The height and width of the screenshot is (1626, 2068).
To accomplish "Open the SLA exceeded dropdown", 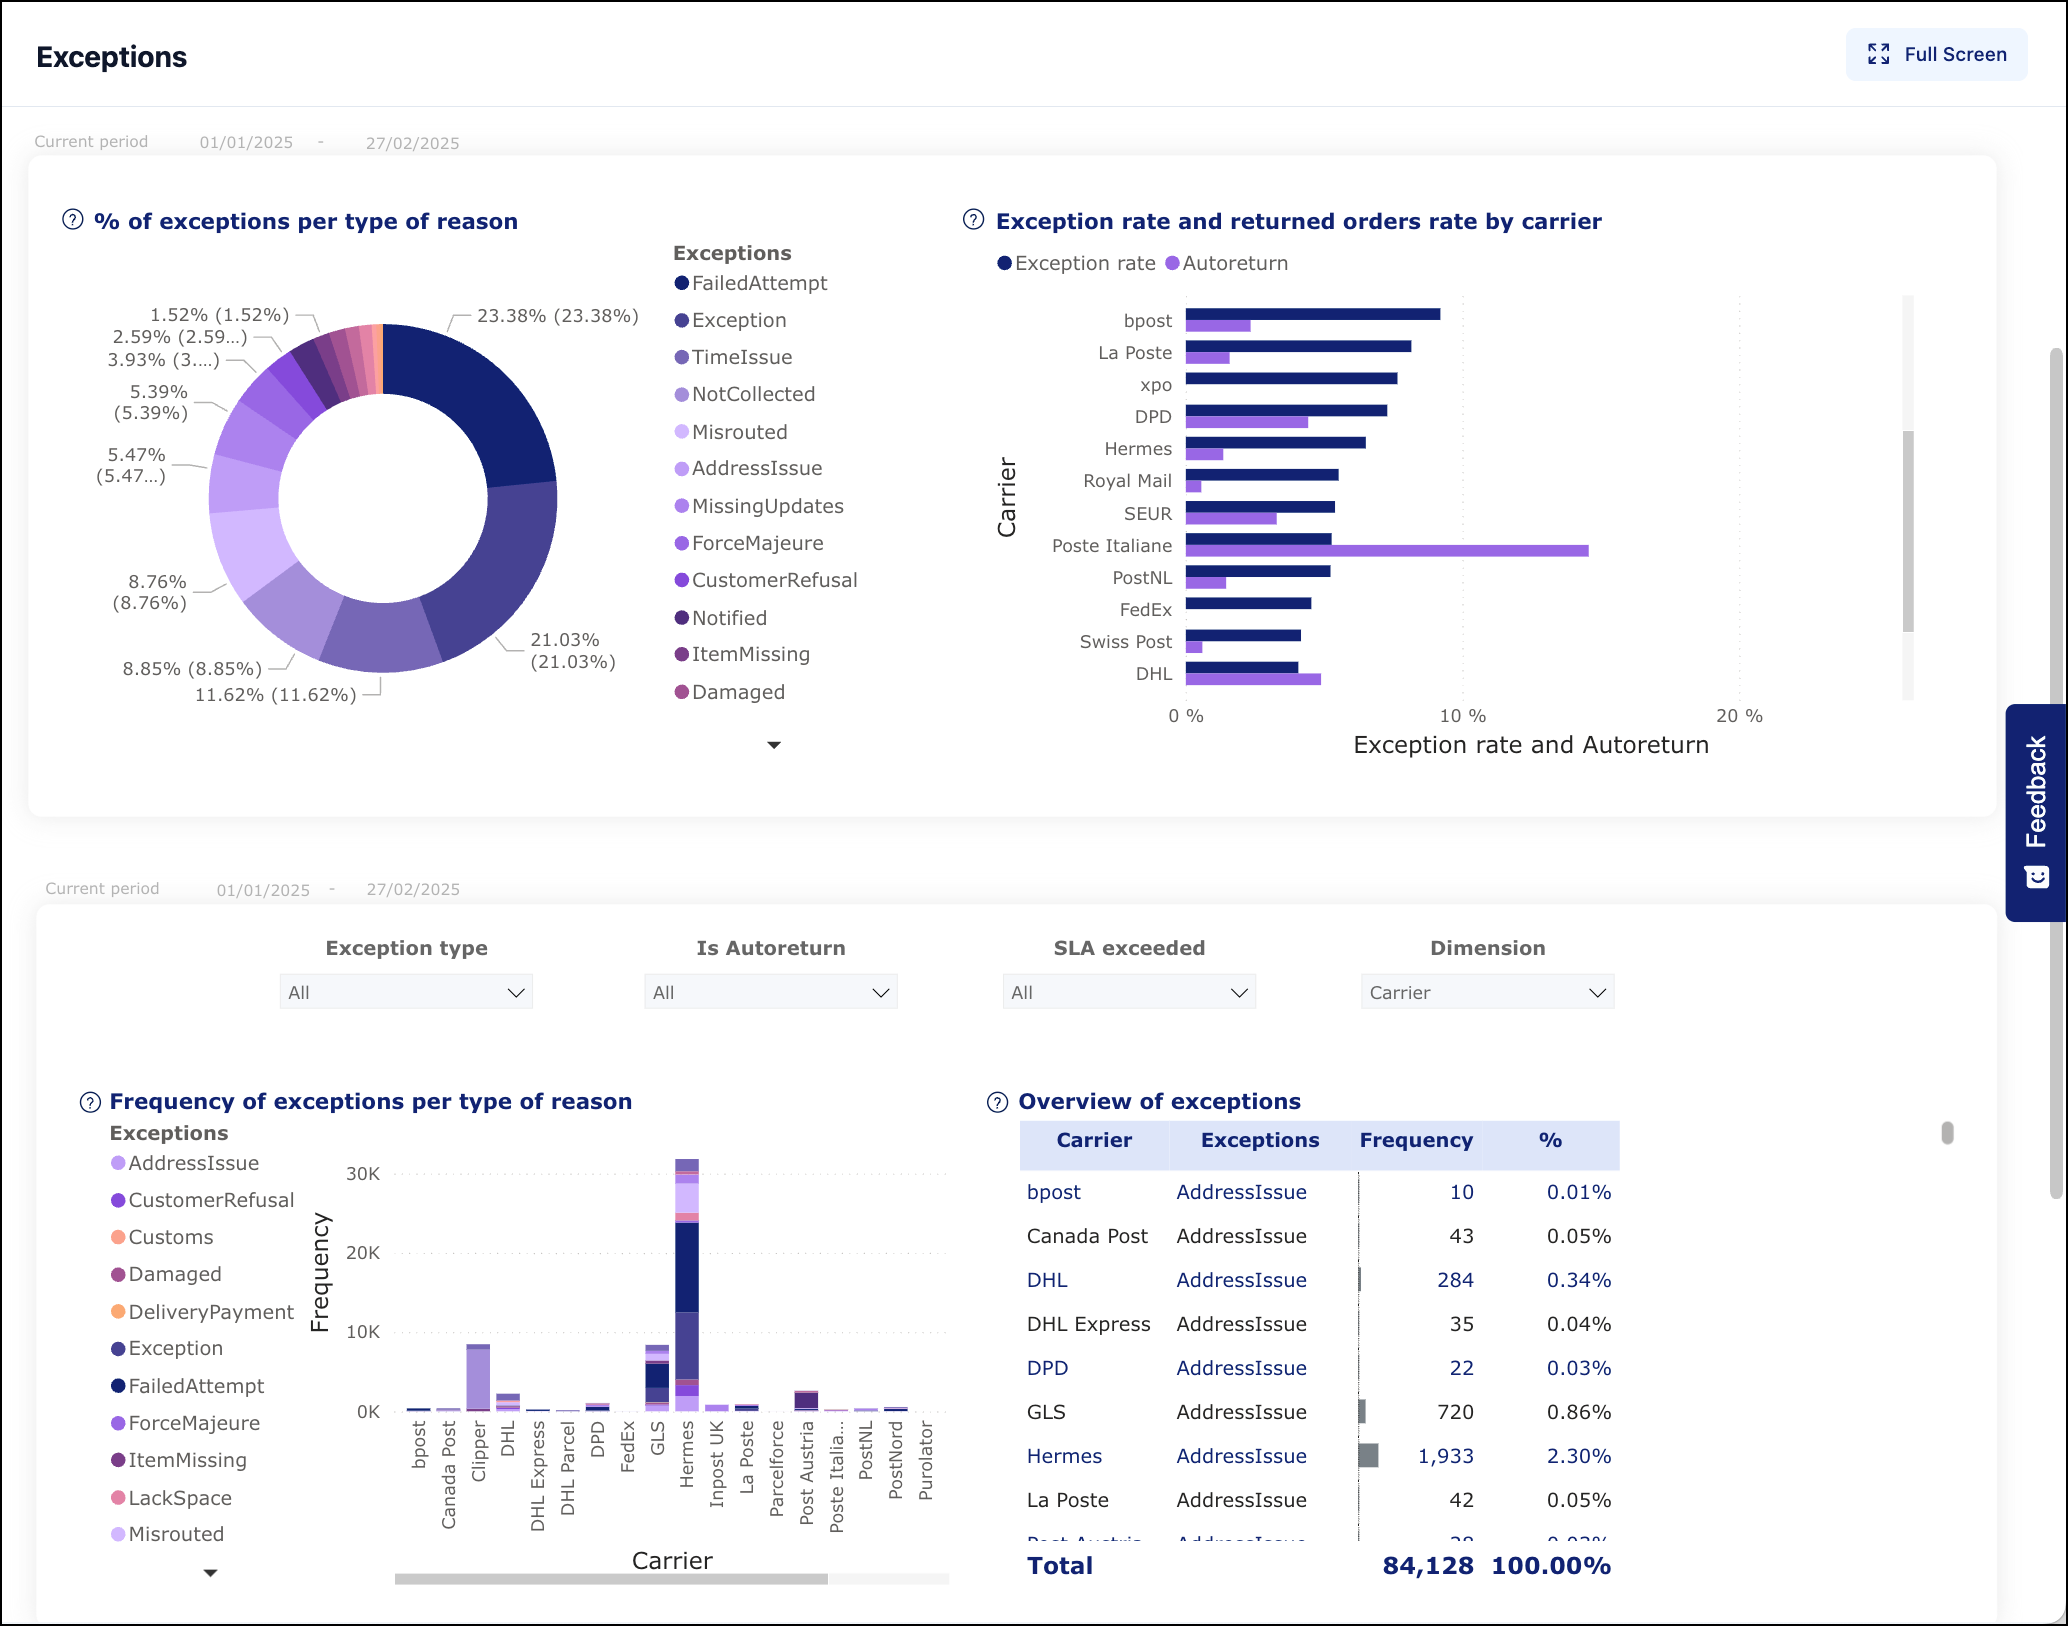I will coord(1128,991).
